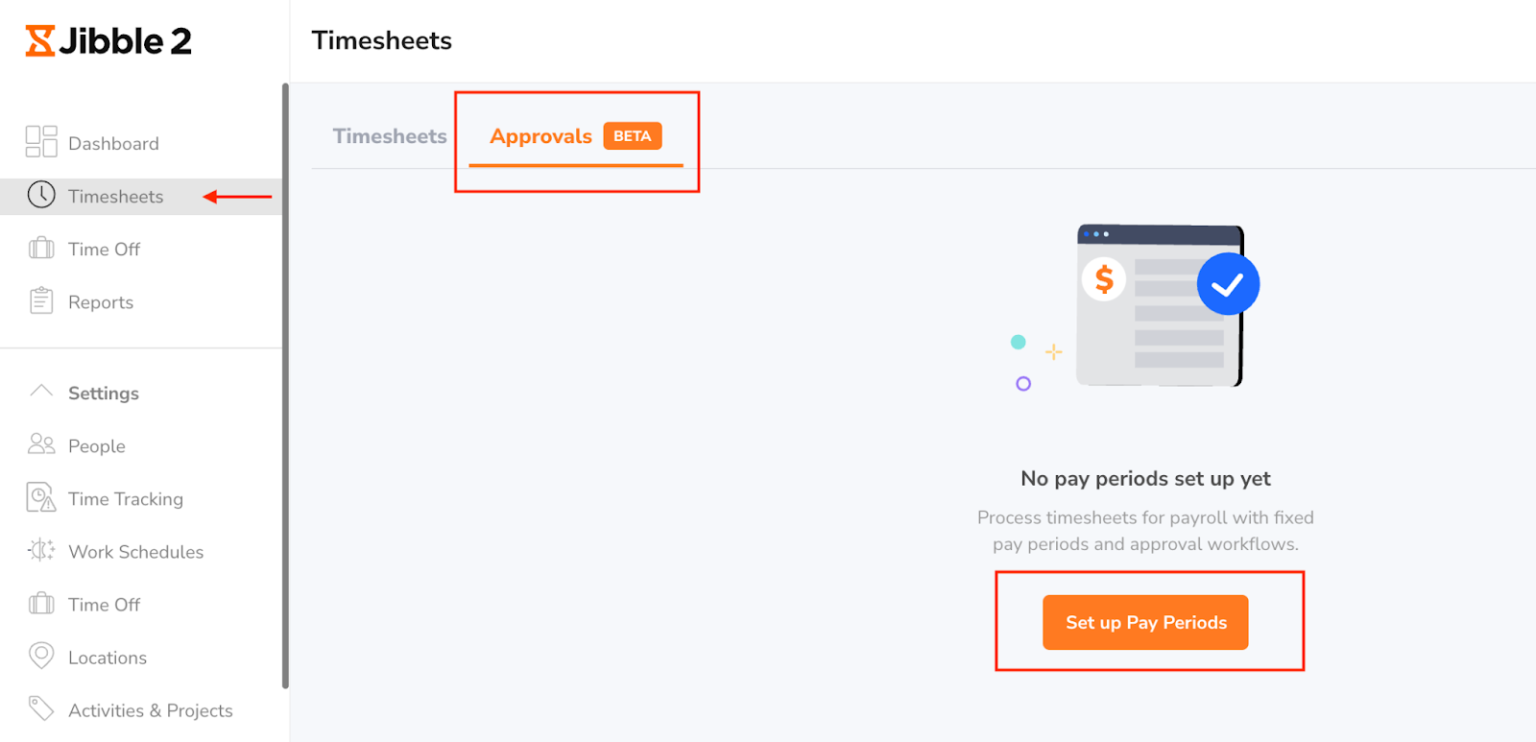Click the payroll illustration graphic
Viewport: 1536px width, 742px height.
pos(1160,305)
